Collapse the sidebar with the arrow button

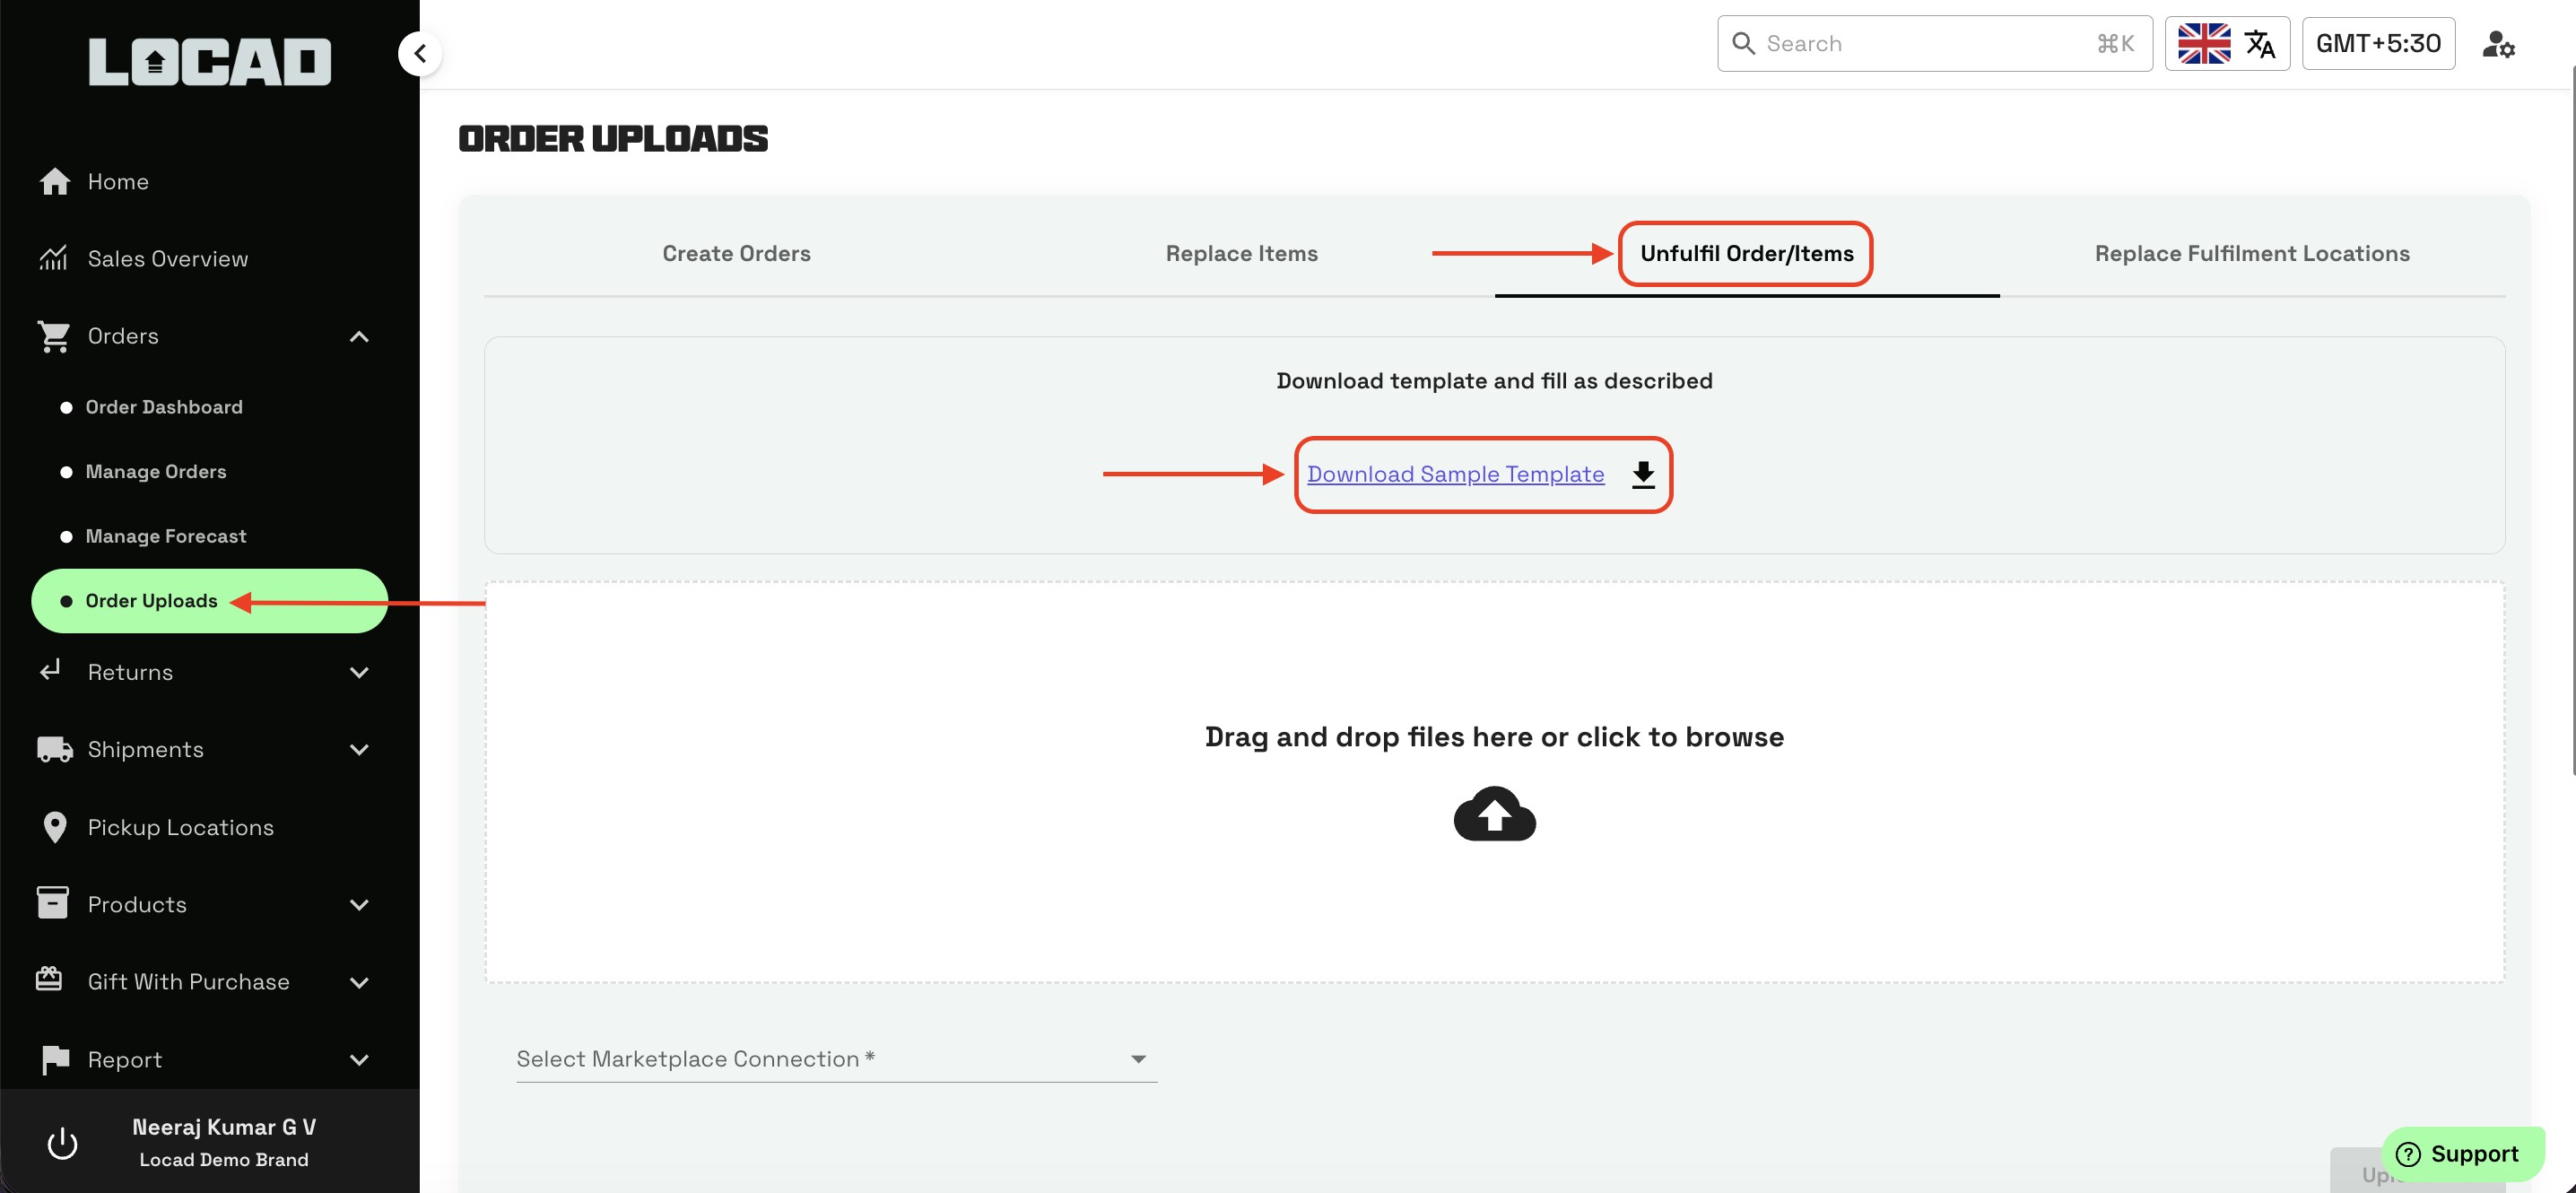(420, 53)
